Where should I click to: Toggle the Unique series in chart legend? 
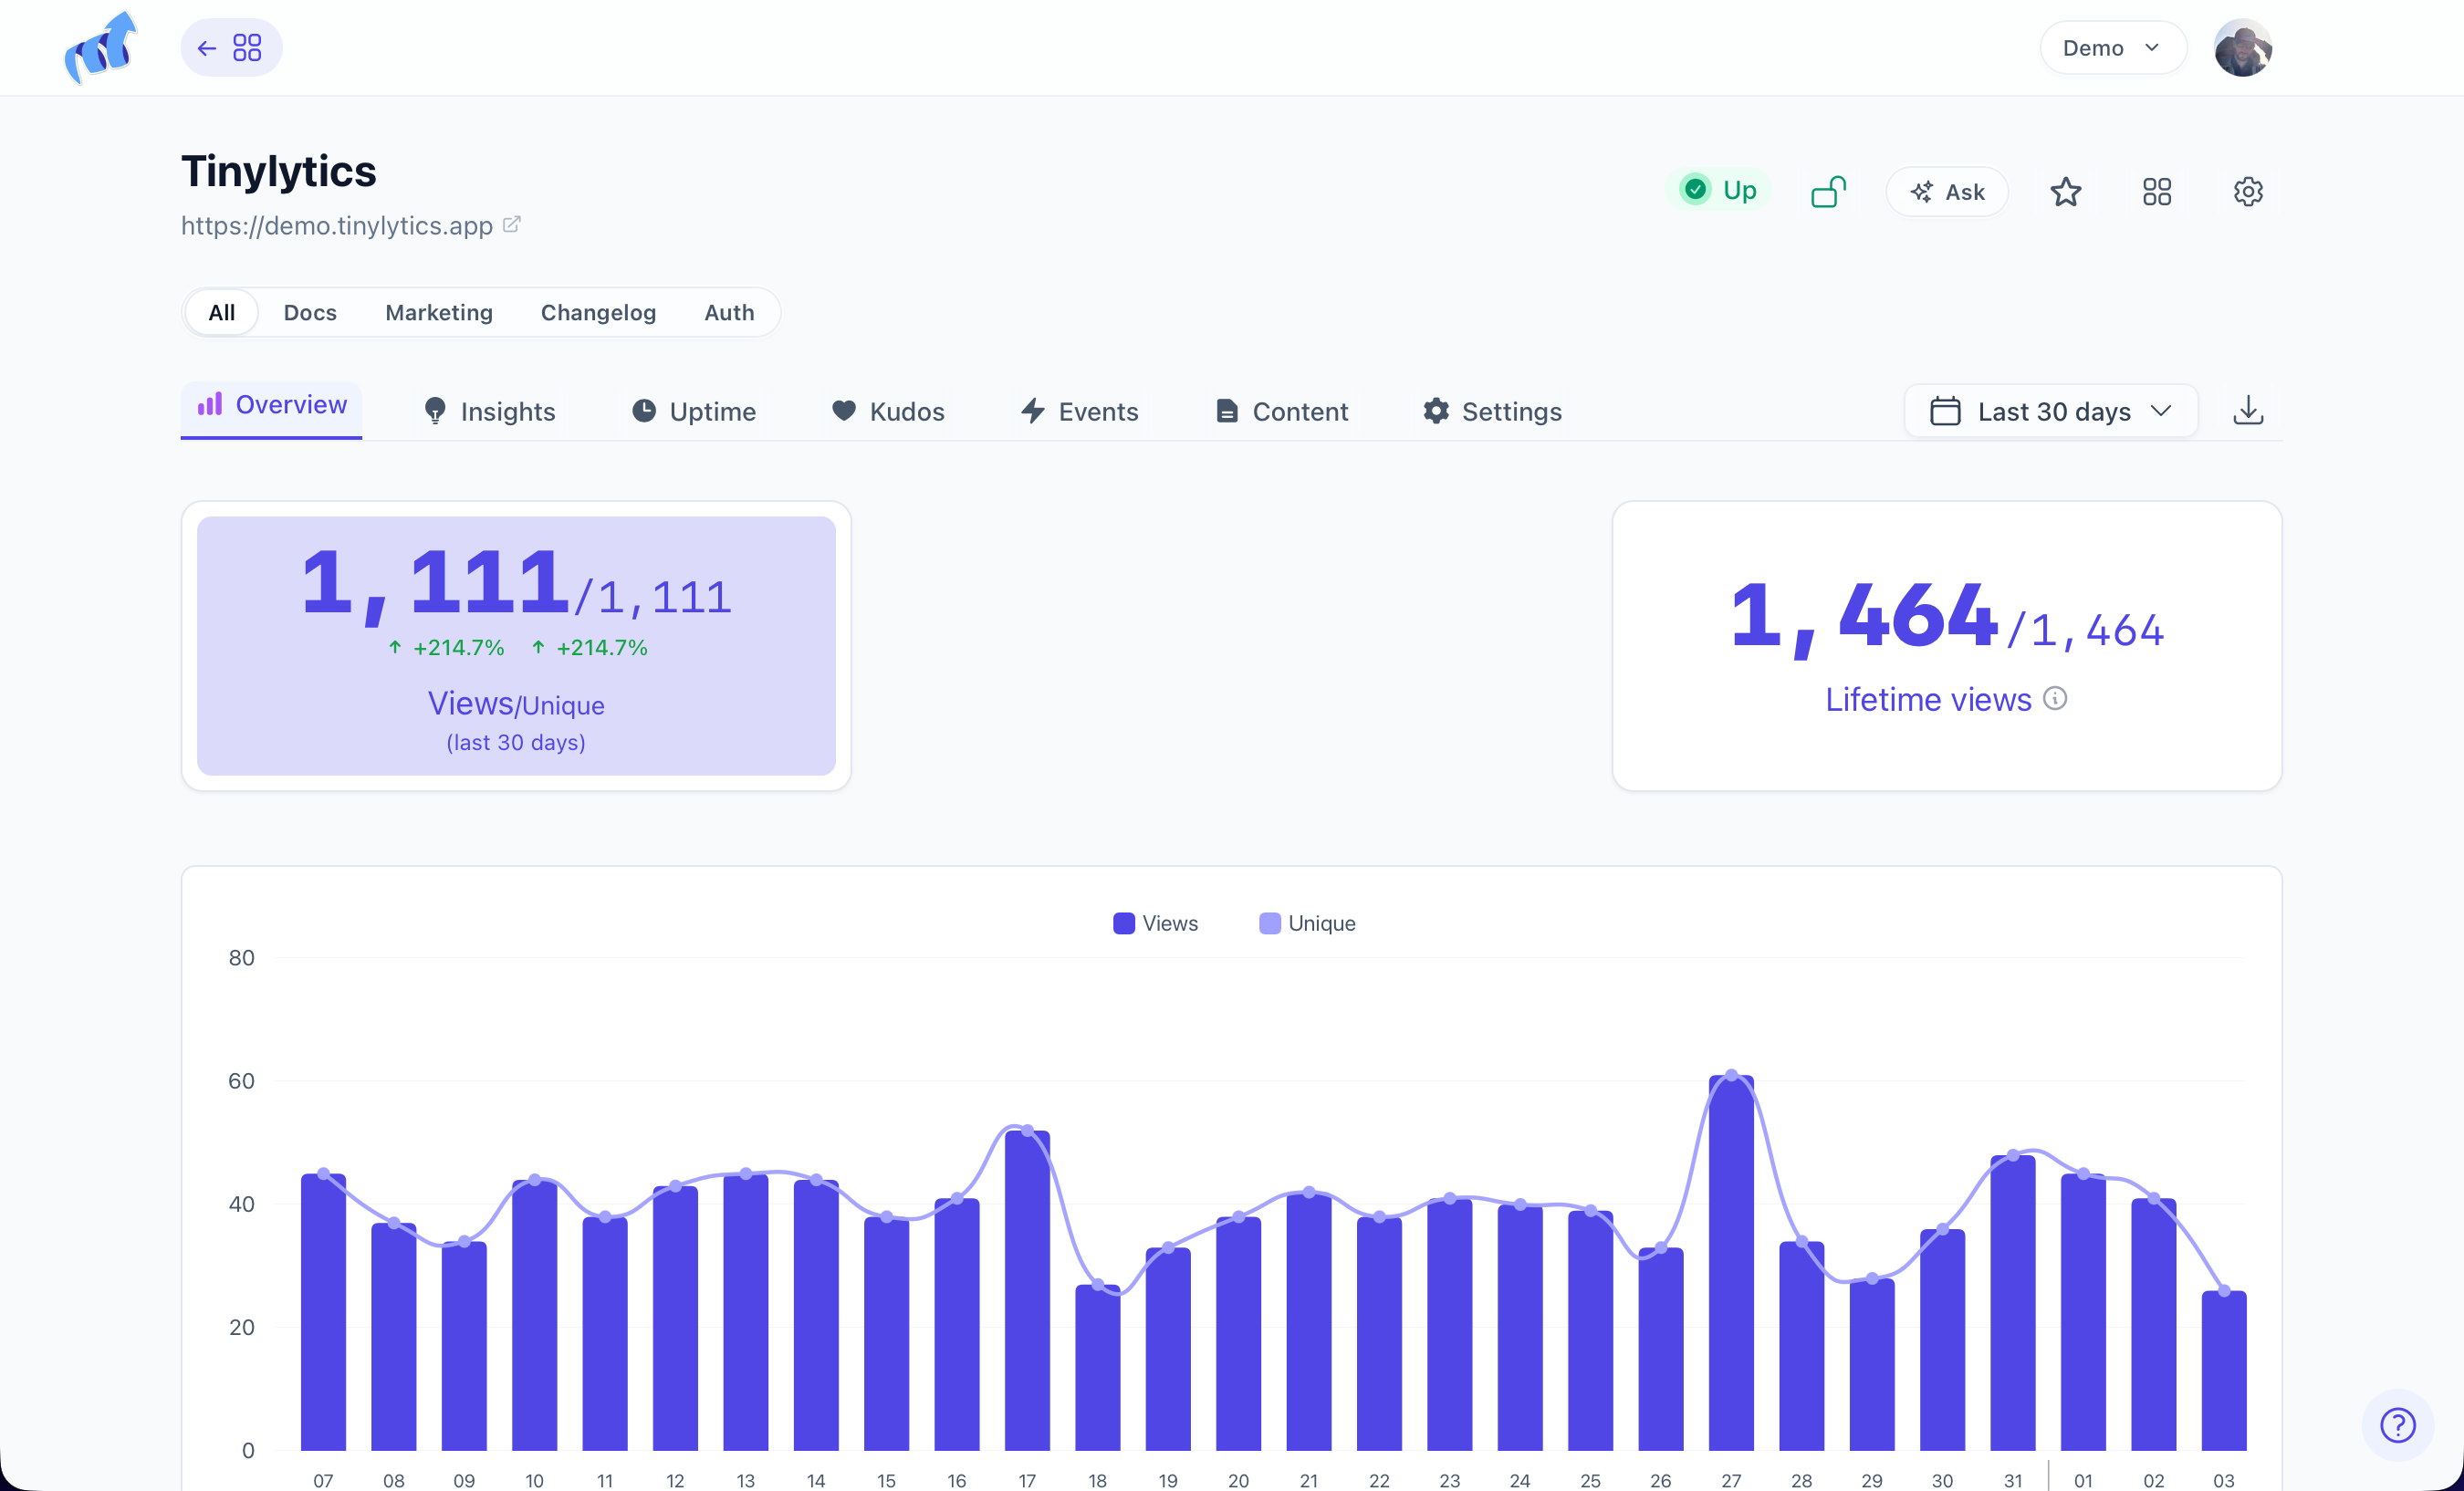pyautogui.click(x=1307, y=924)
